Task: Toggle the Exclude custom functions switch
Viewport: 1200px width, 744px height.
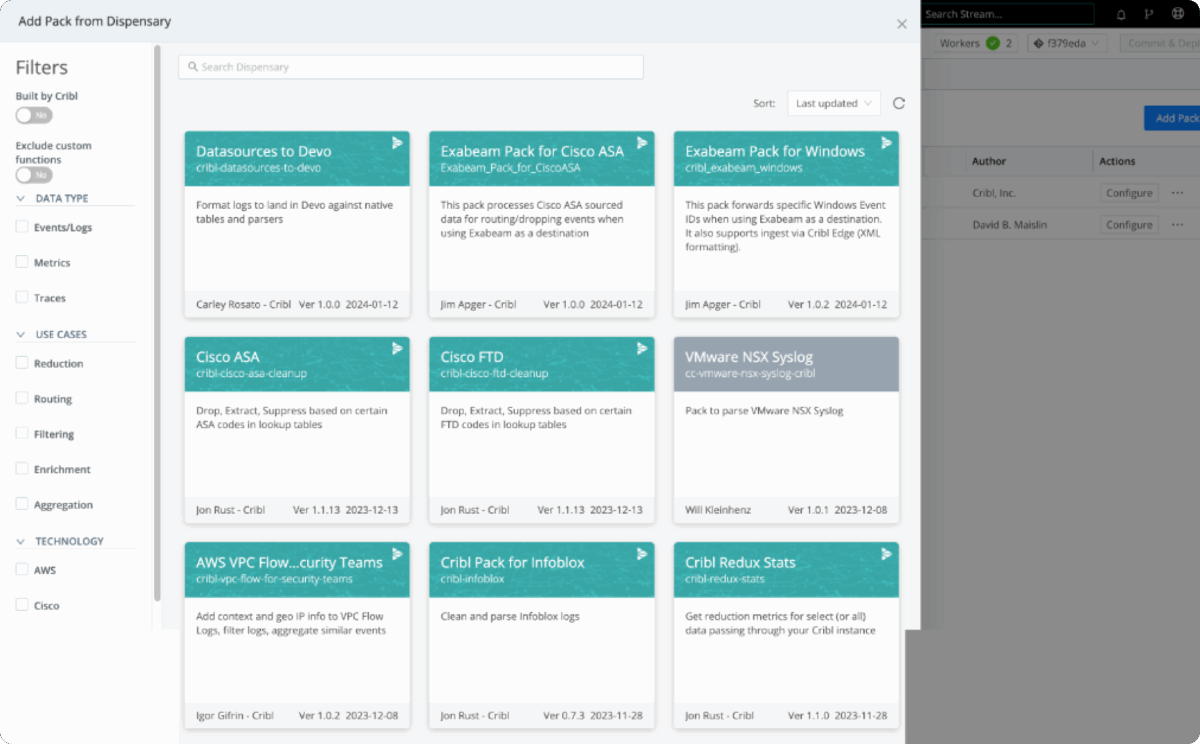Action: [34, 175]
